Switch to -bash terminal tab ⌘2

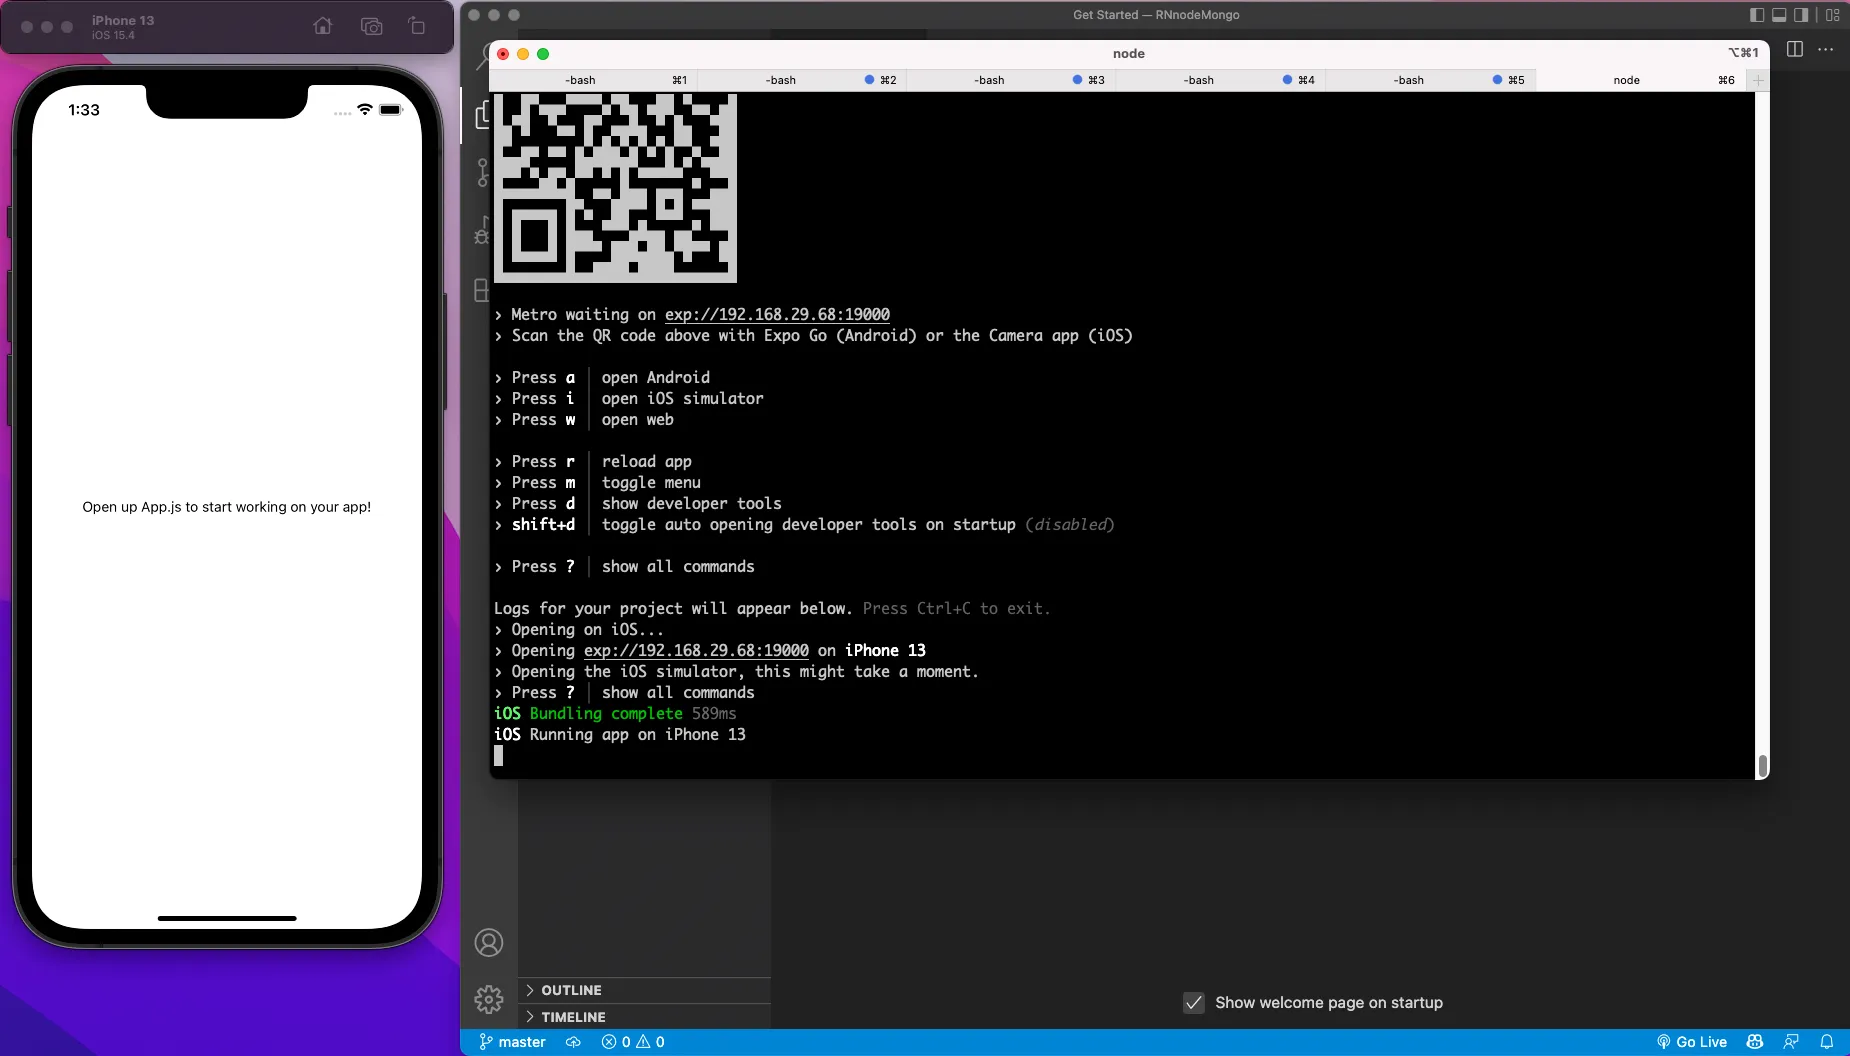[802, 80]
